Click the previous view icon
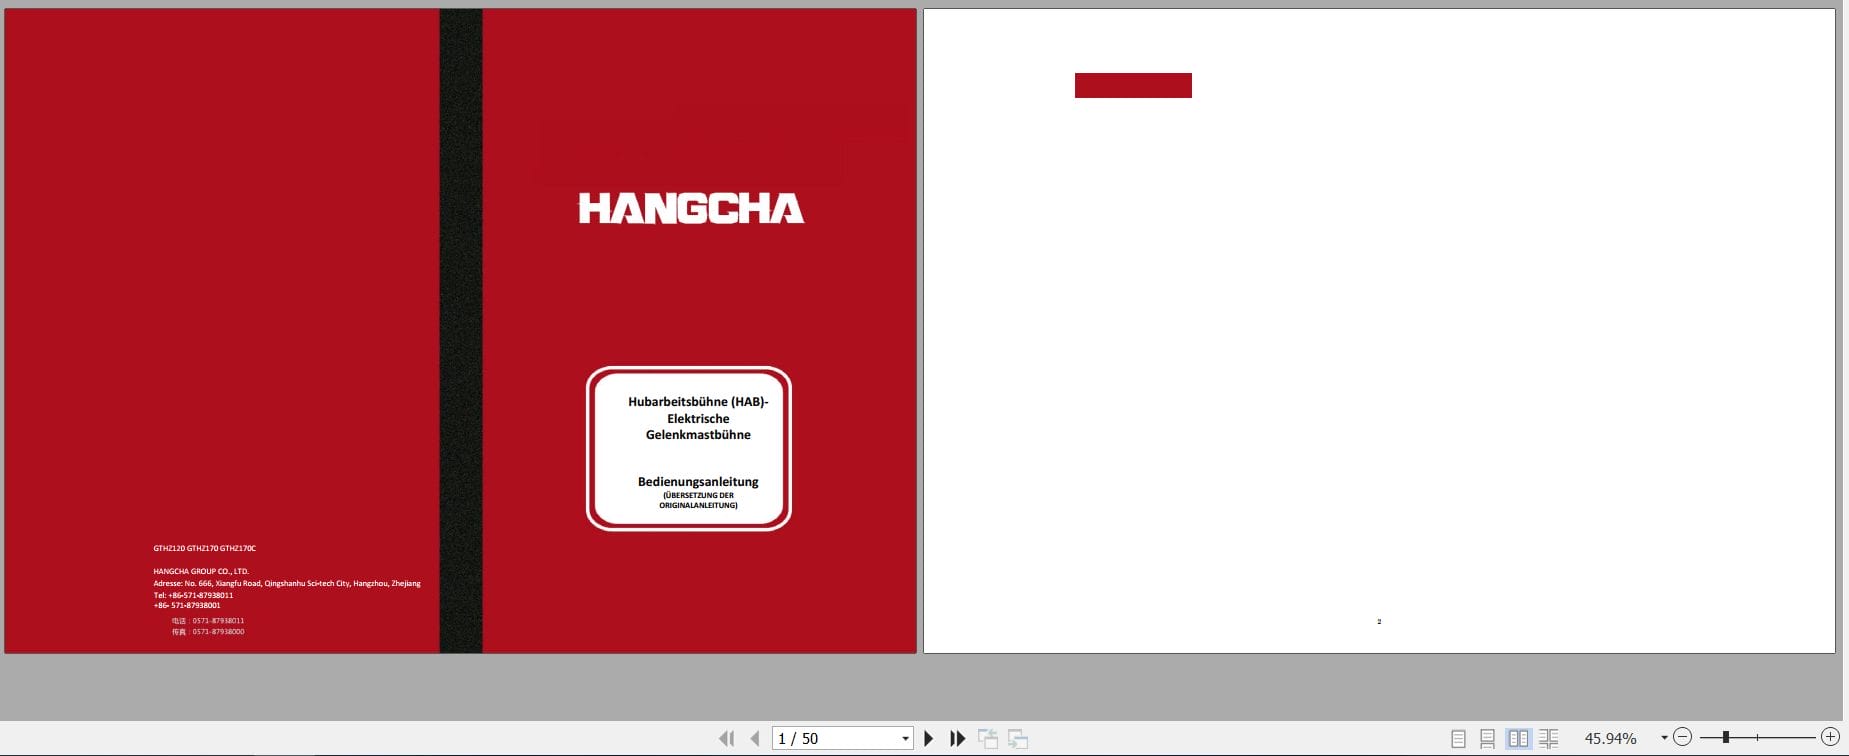The image size is (1849, 756). click(988, 738)
